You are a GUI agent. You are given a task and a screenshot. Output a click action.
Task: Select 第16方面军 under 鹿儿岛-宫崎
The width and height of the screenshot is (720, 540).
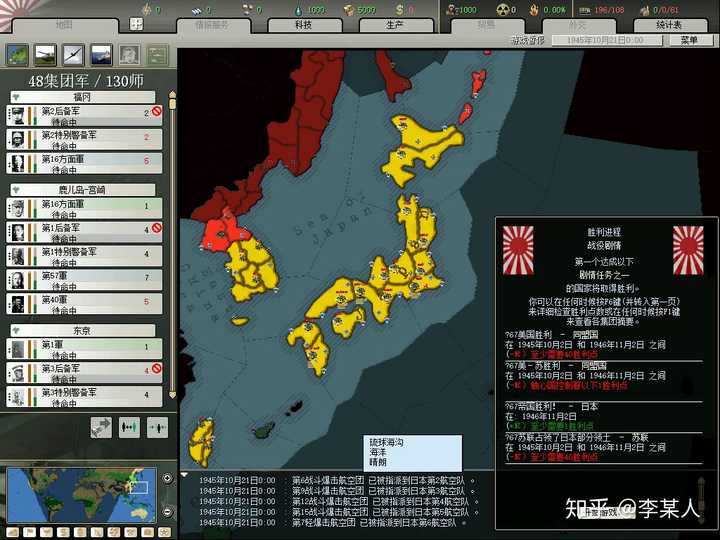click(84, 208)
